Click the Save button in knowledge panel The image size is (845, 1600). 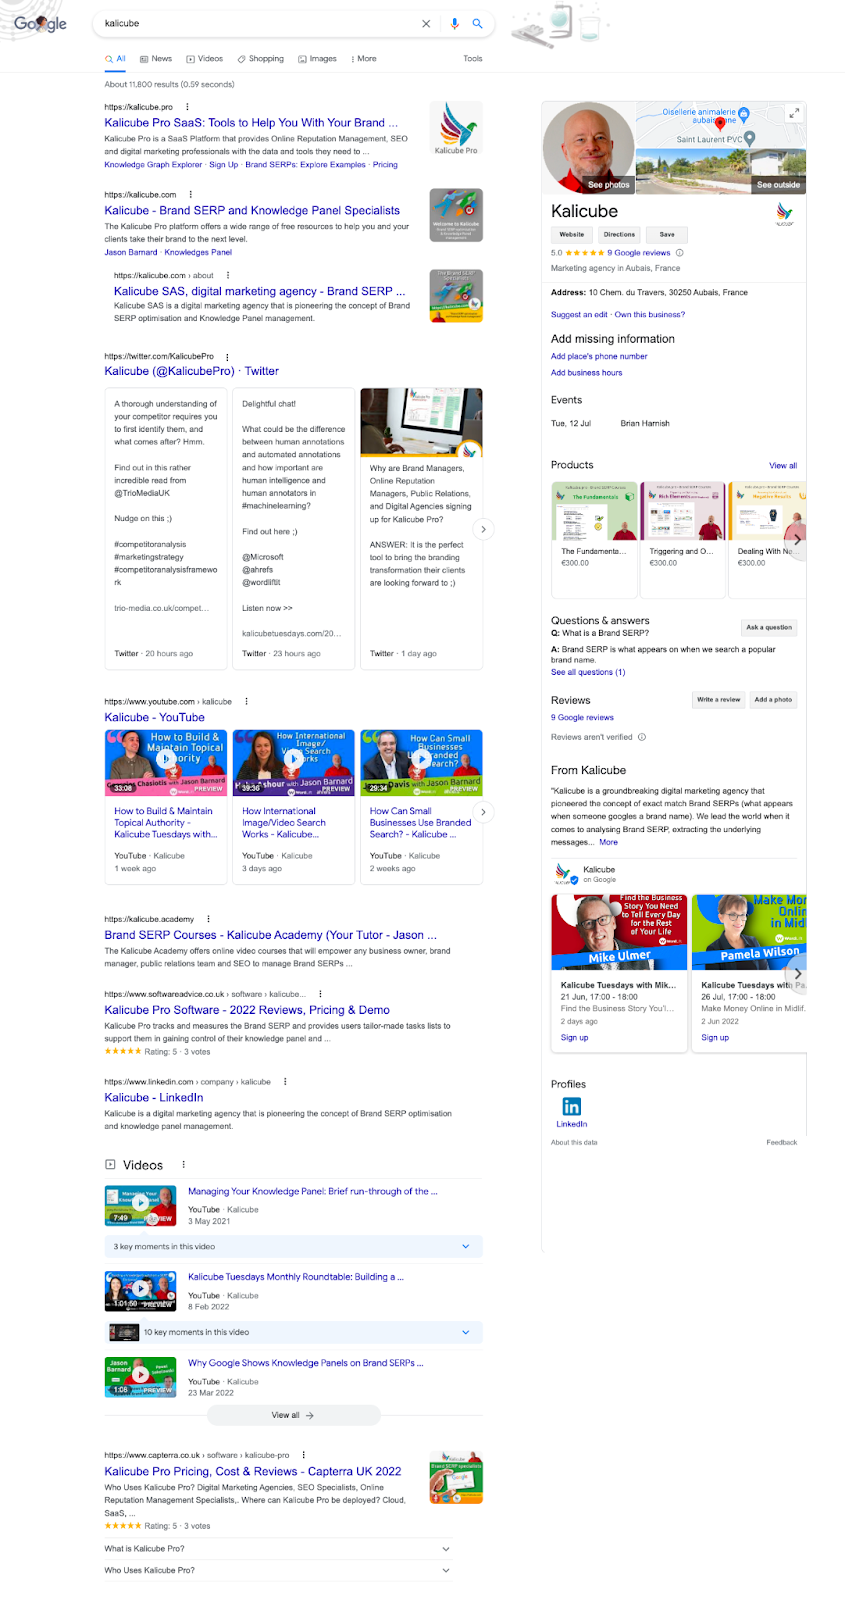tap(667, 235)
